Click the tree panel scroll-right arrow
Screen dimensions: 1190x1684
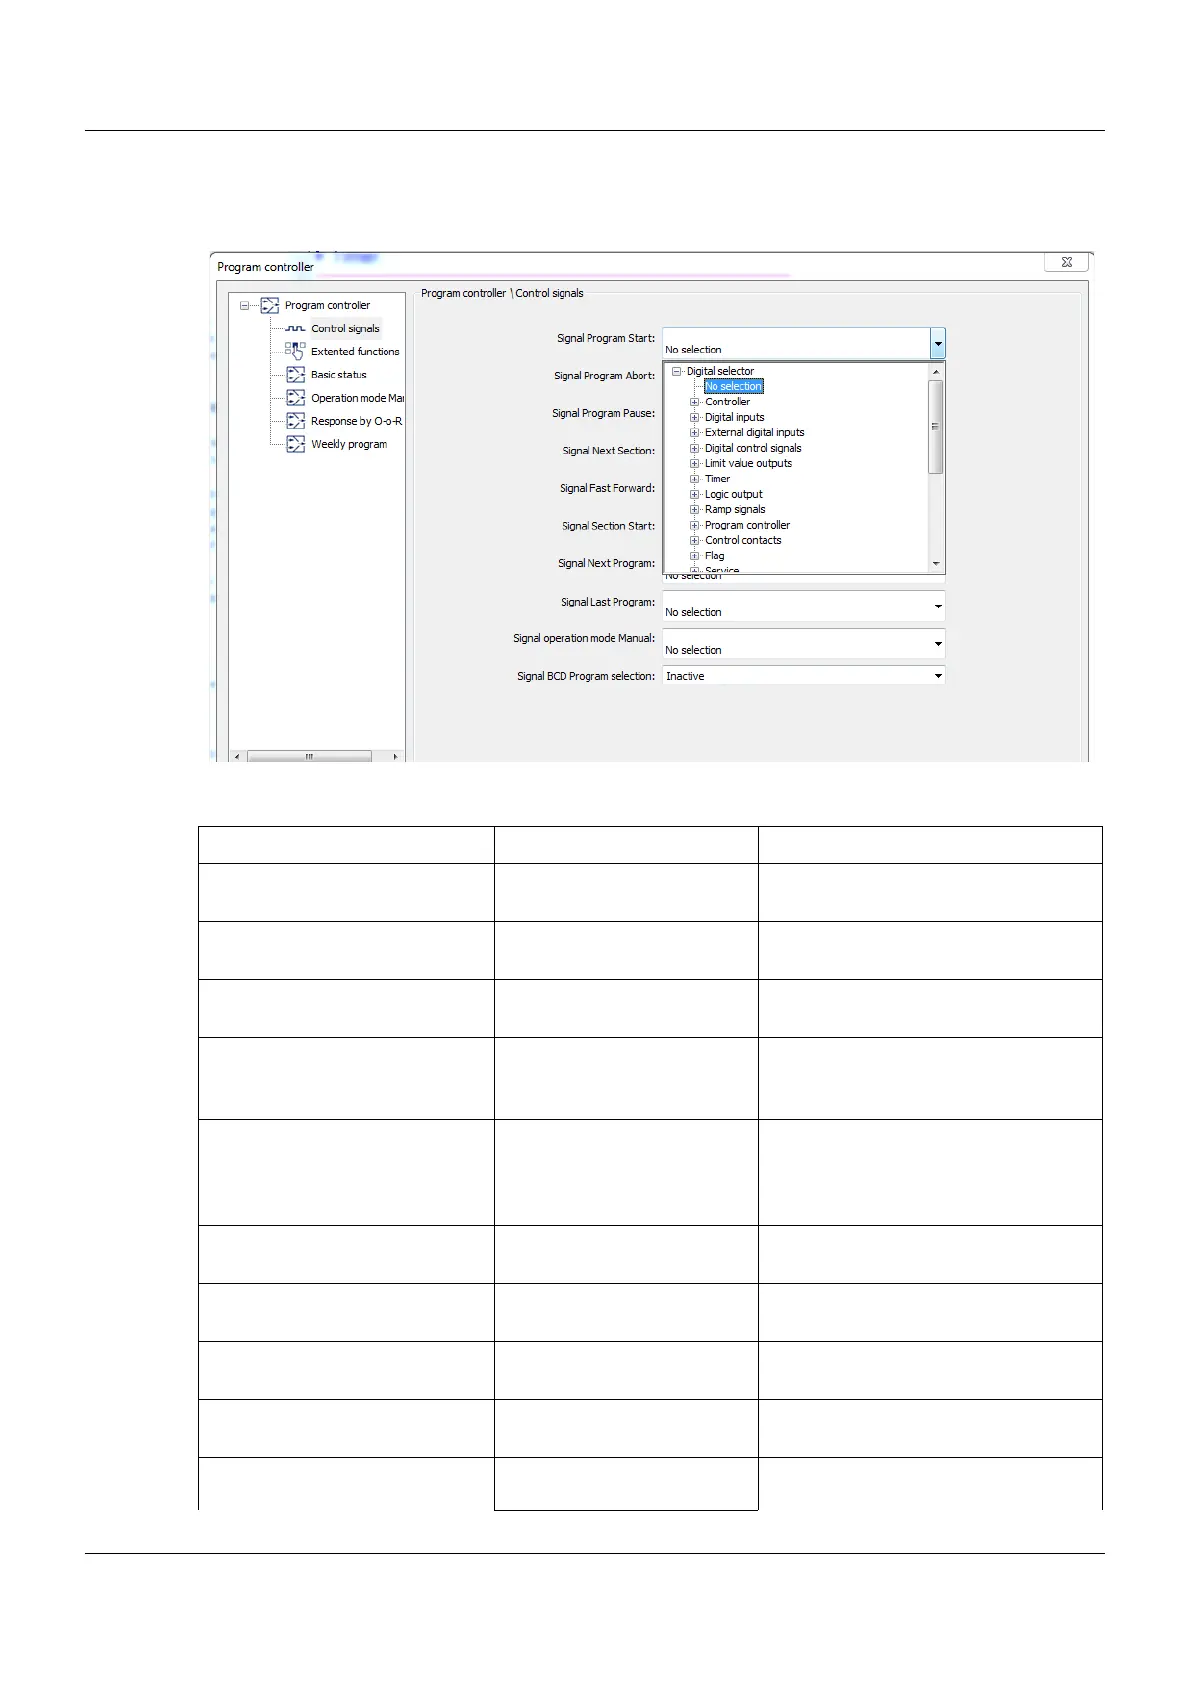click(395, 756)
